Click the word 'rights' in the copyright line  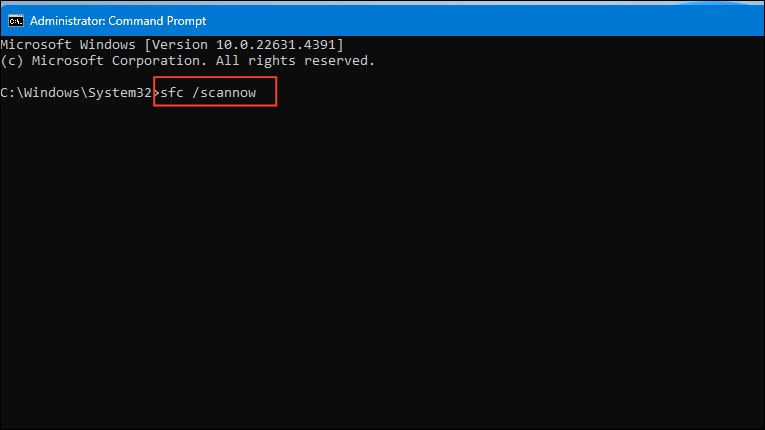(x=272, y=61)
